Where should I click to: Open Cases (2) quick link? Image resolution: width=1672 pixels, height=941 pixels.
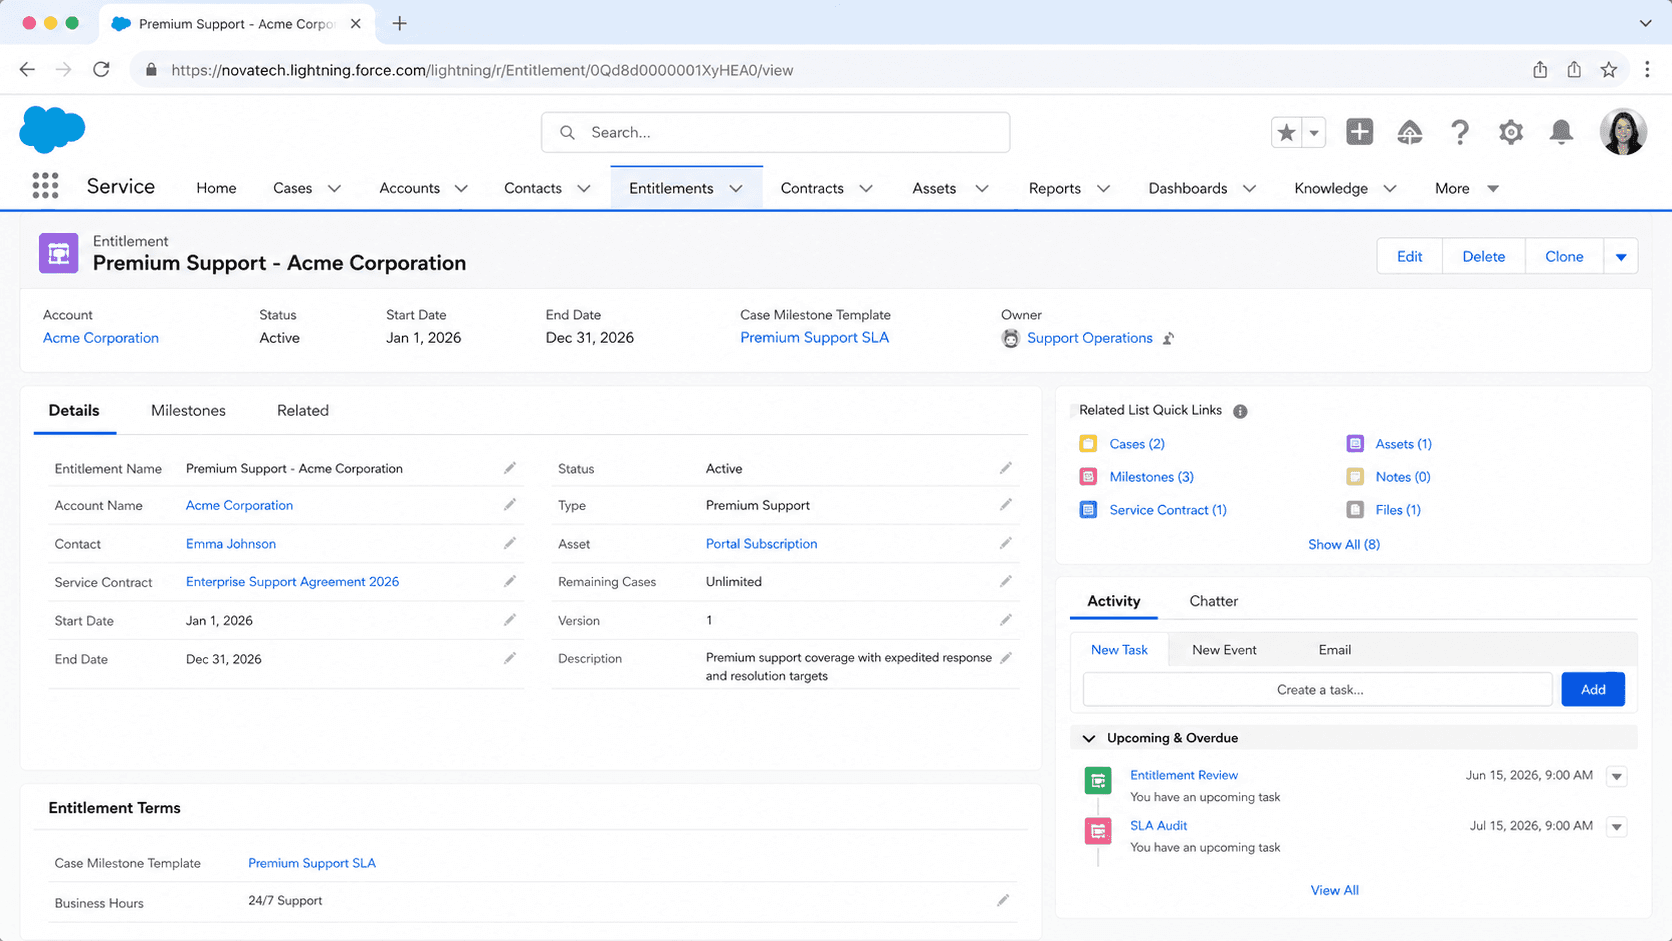tap(1137, 444)
